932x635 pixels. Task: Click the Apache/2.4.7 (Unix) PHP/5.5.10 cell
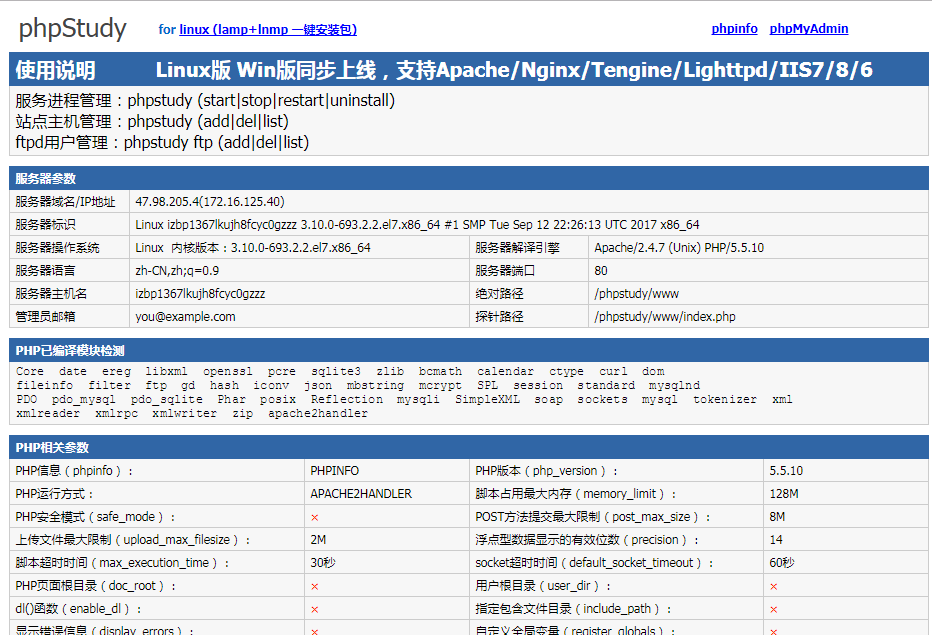point(679,247)
